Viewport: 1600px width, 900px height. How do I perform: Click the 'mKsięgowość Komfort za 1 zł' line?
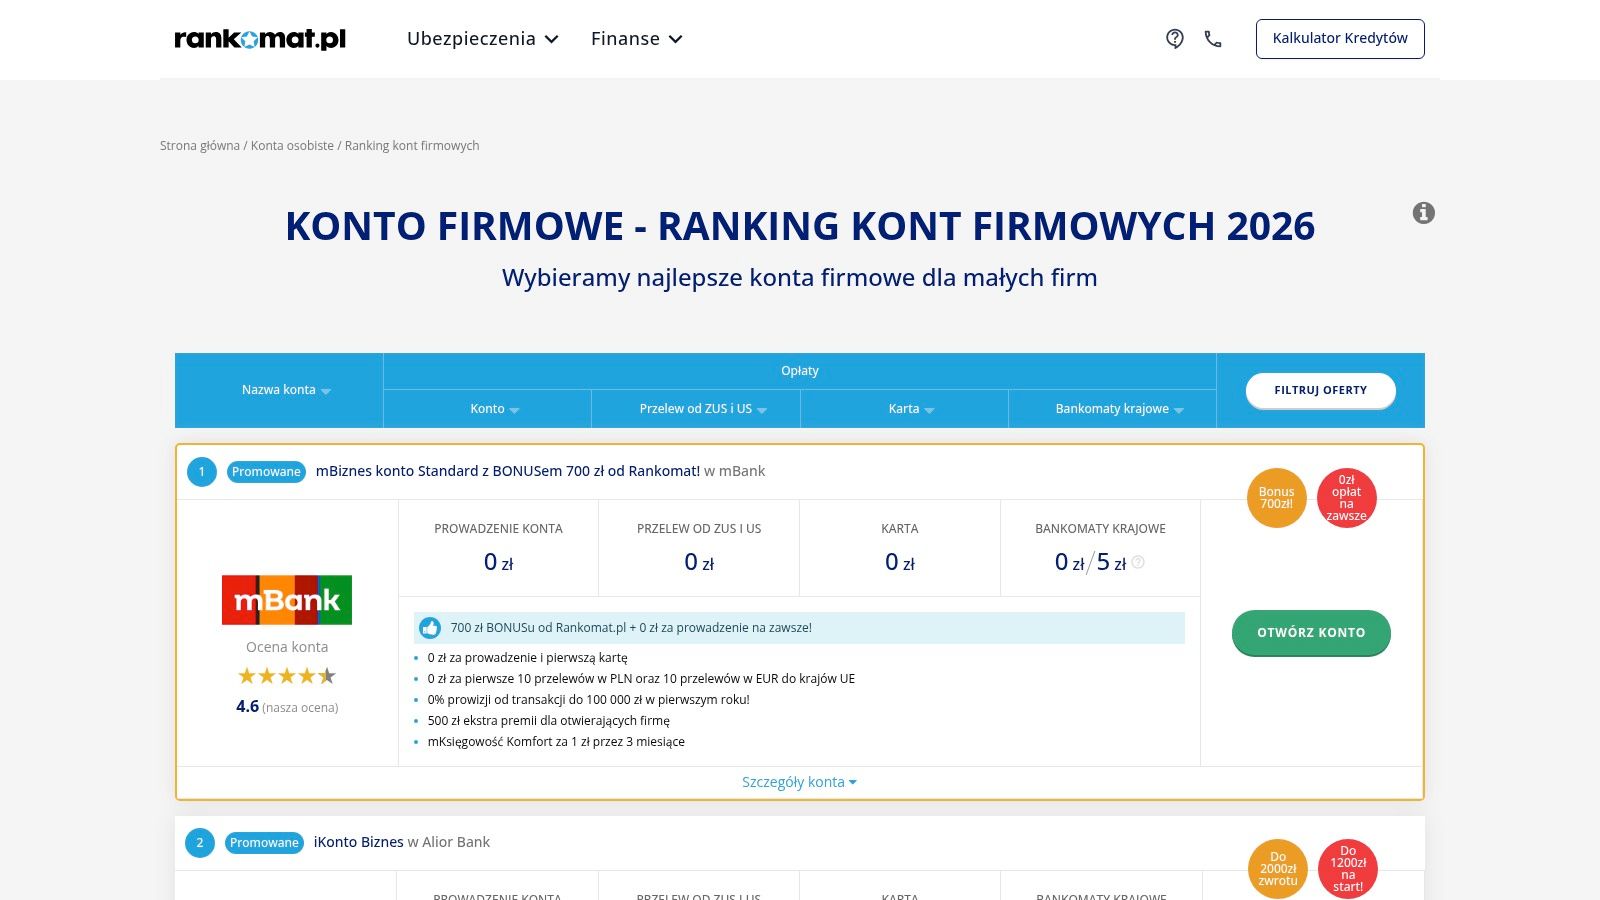click(556, 742)
